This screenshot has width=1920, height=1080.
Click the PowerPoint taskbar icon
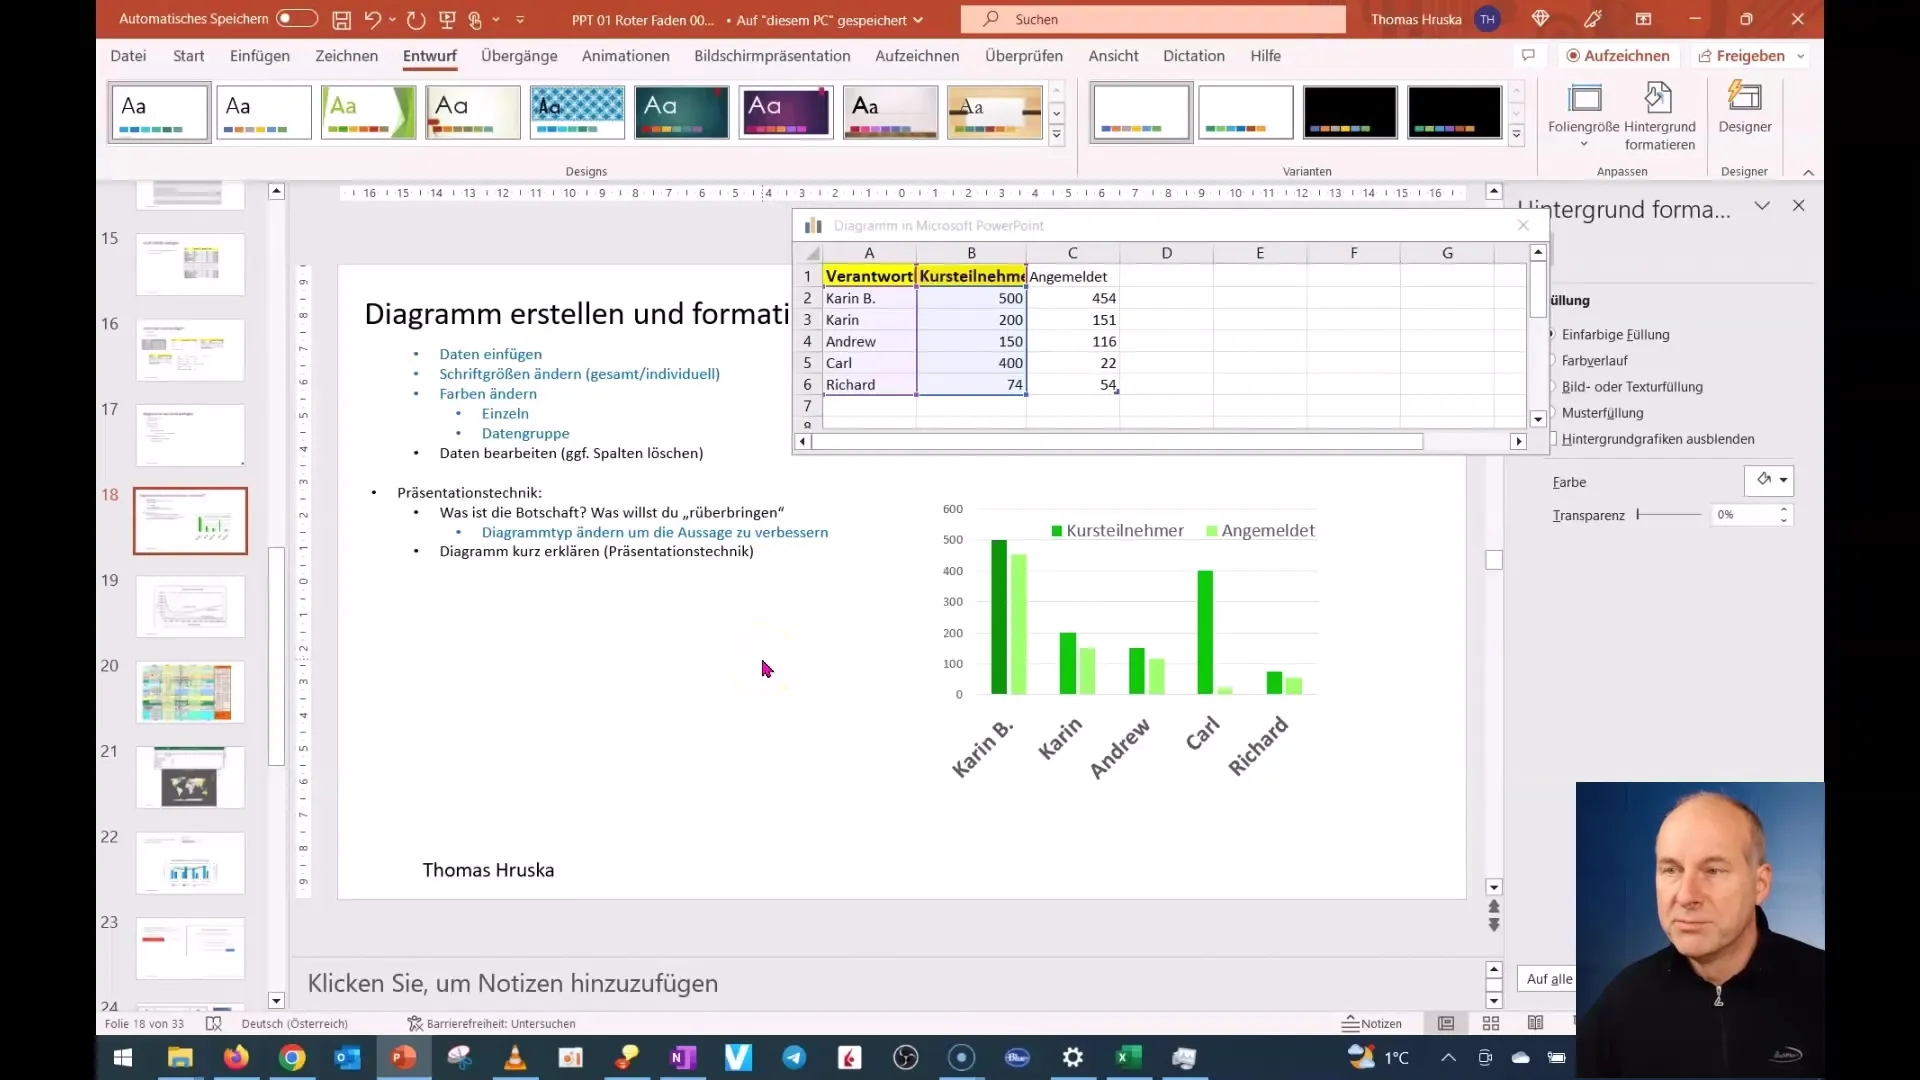tap(404, 1056)
